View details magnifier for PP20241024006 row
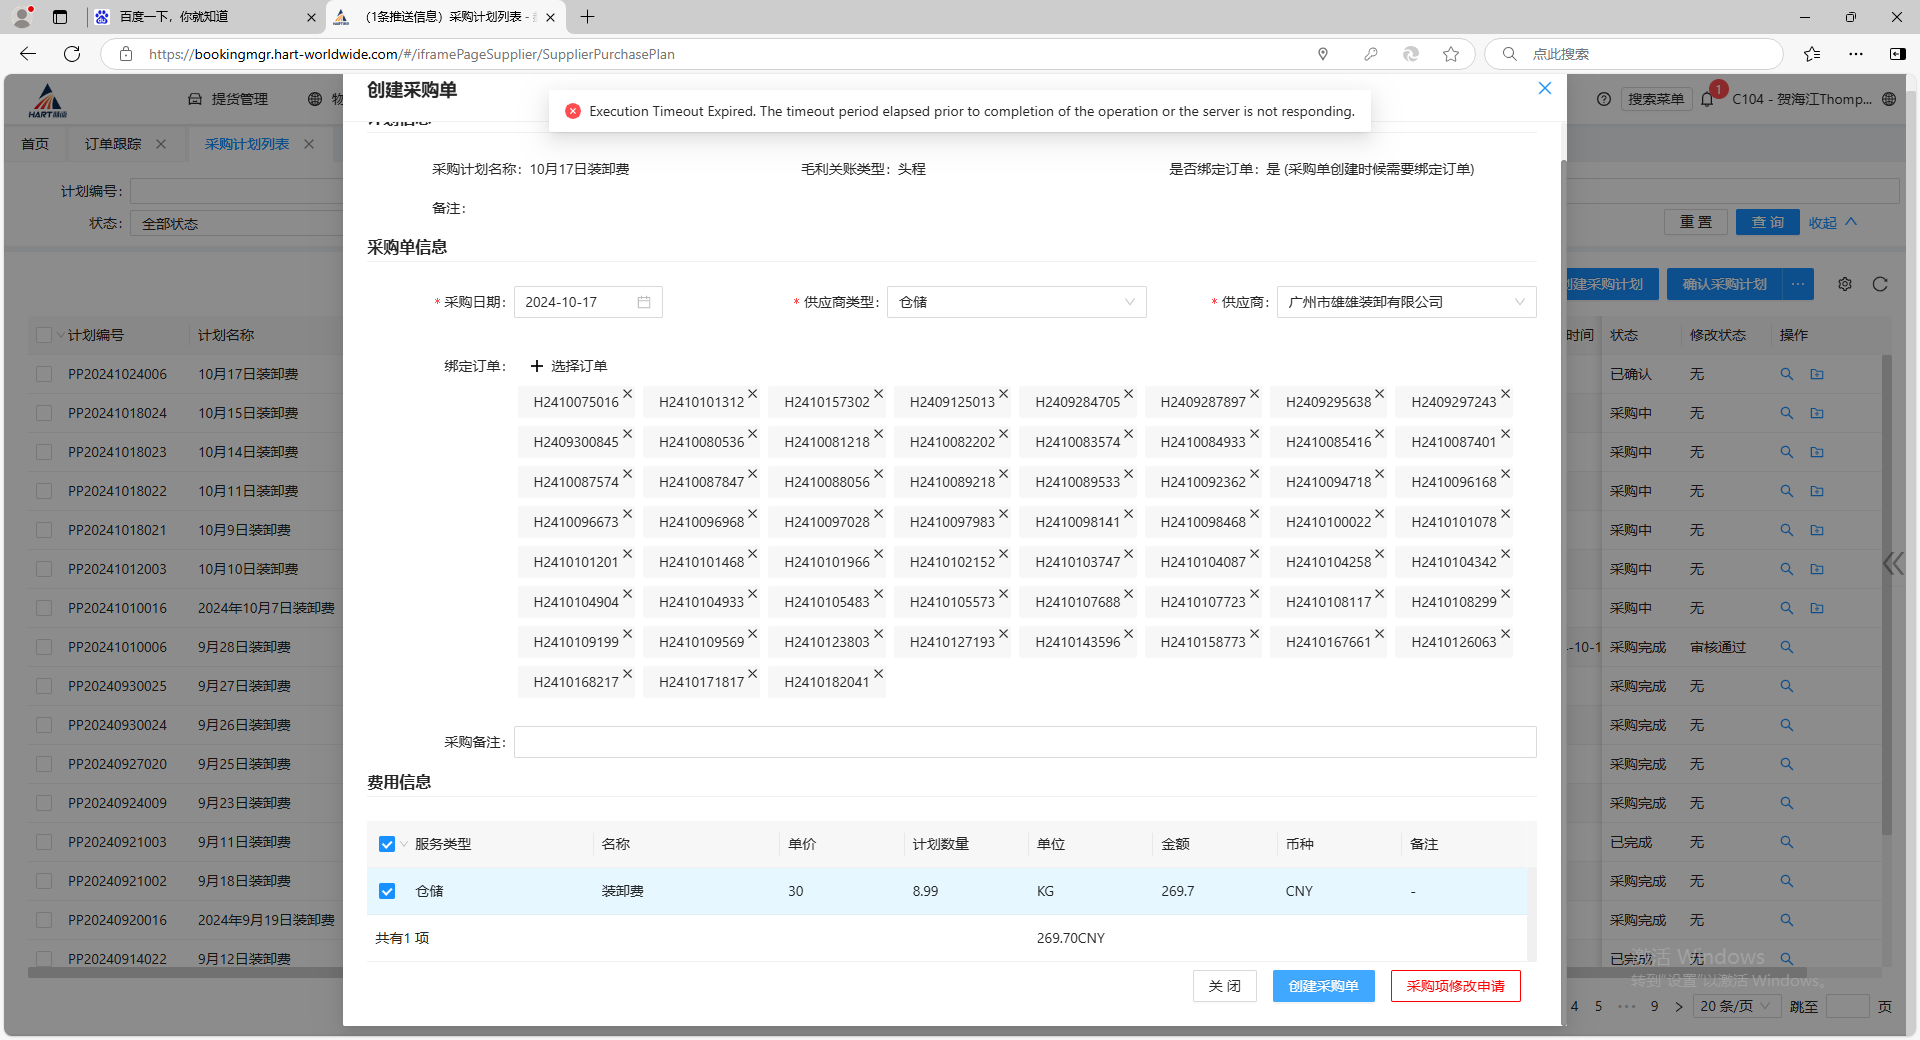 pos(1787,374)
